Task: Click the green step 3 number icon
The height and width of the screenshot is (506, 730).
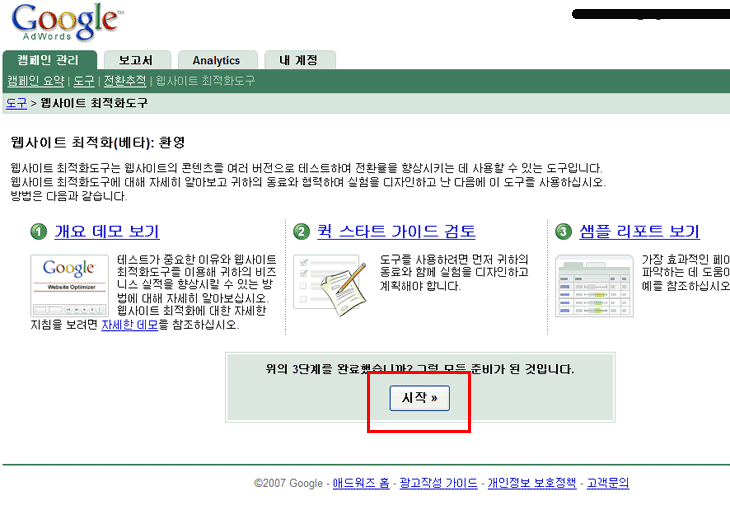Action: (563, 231)
